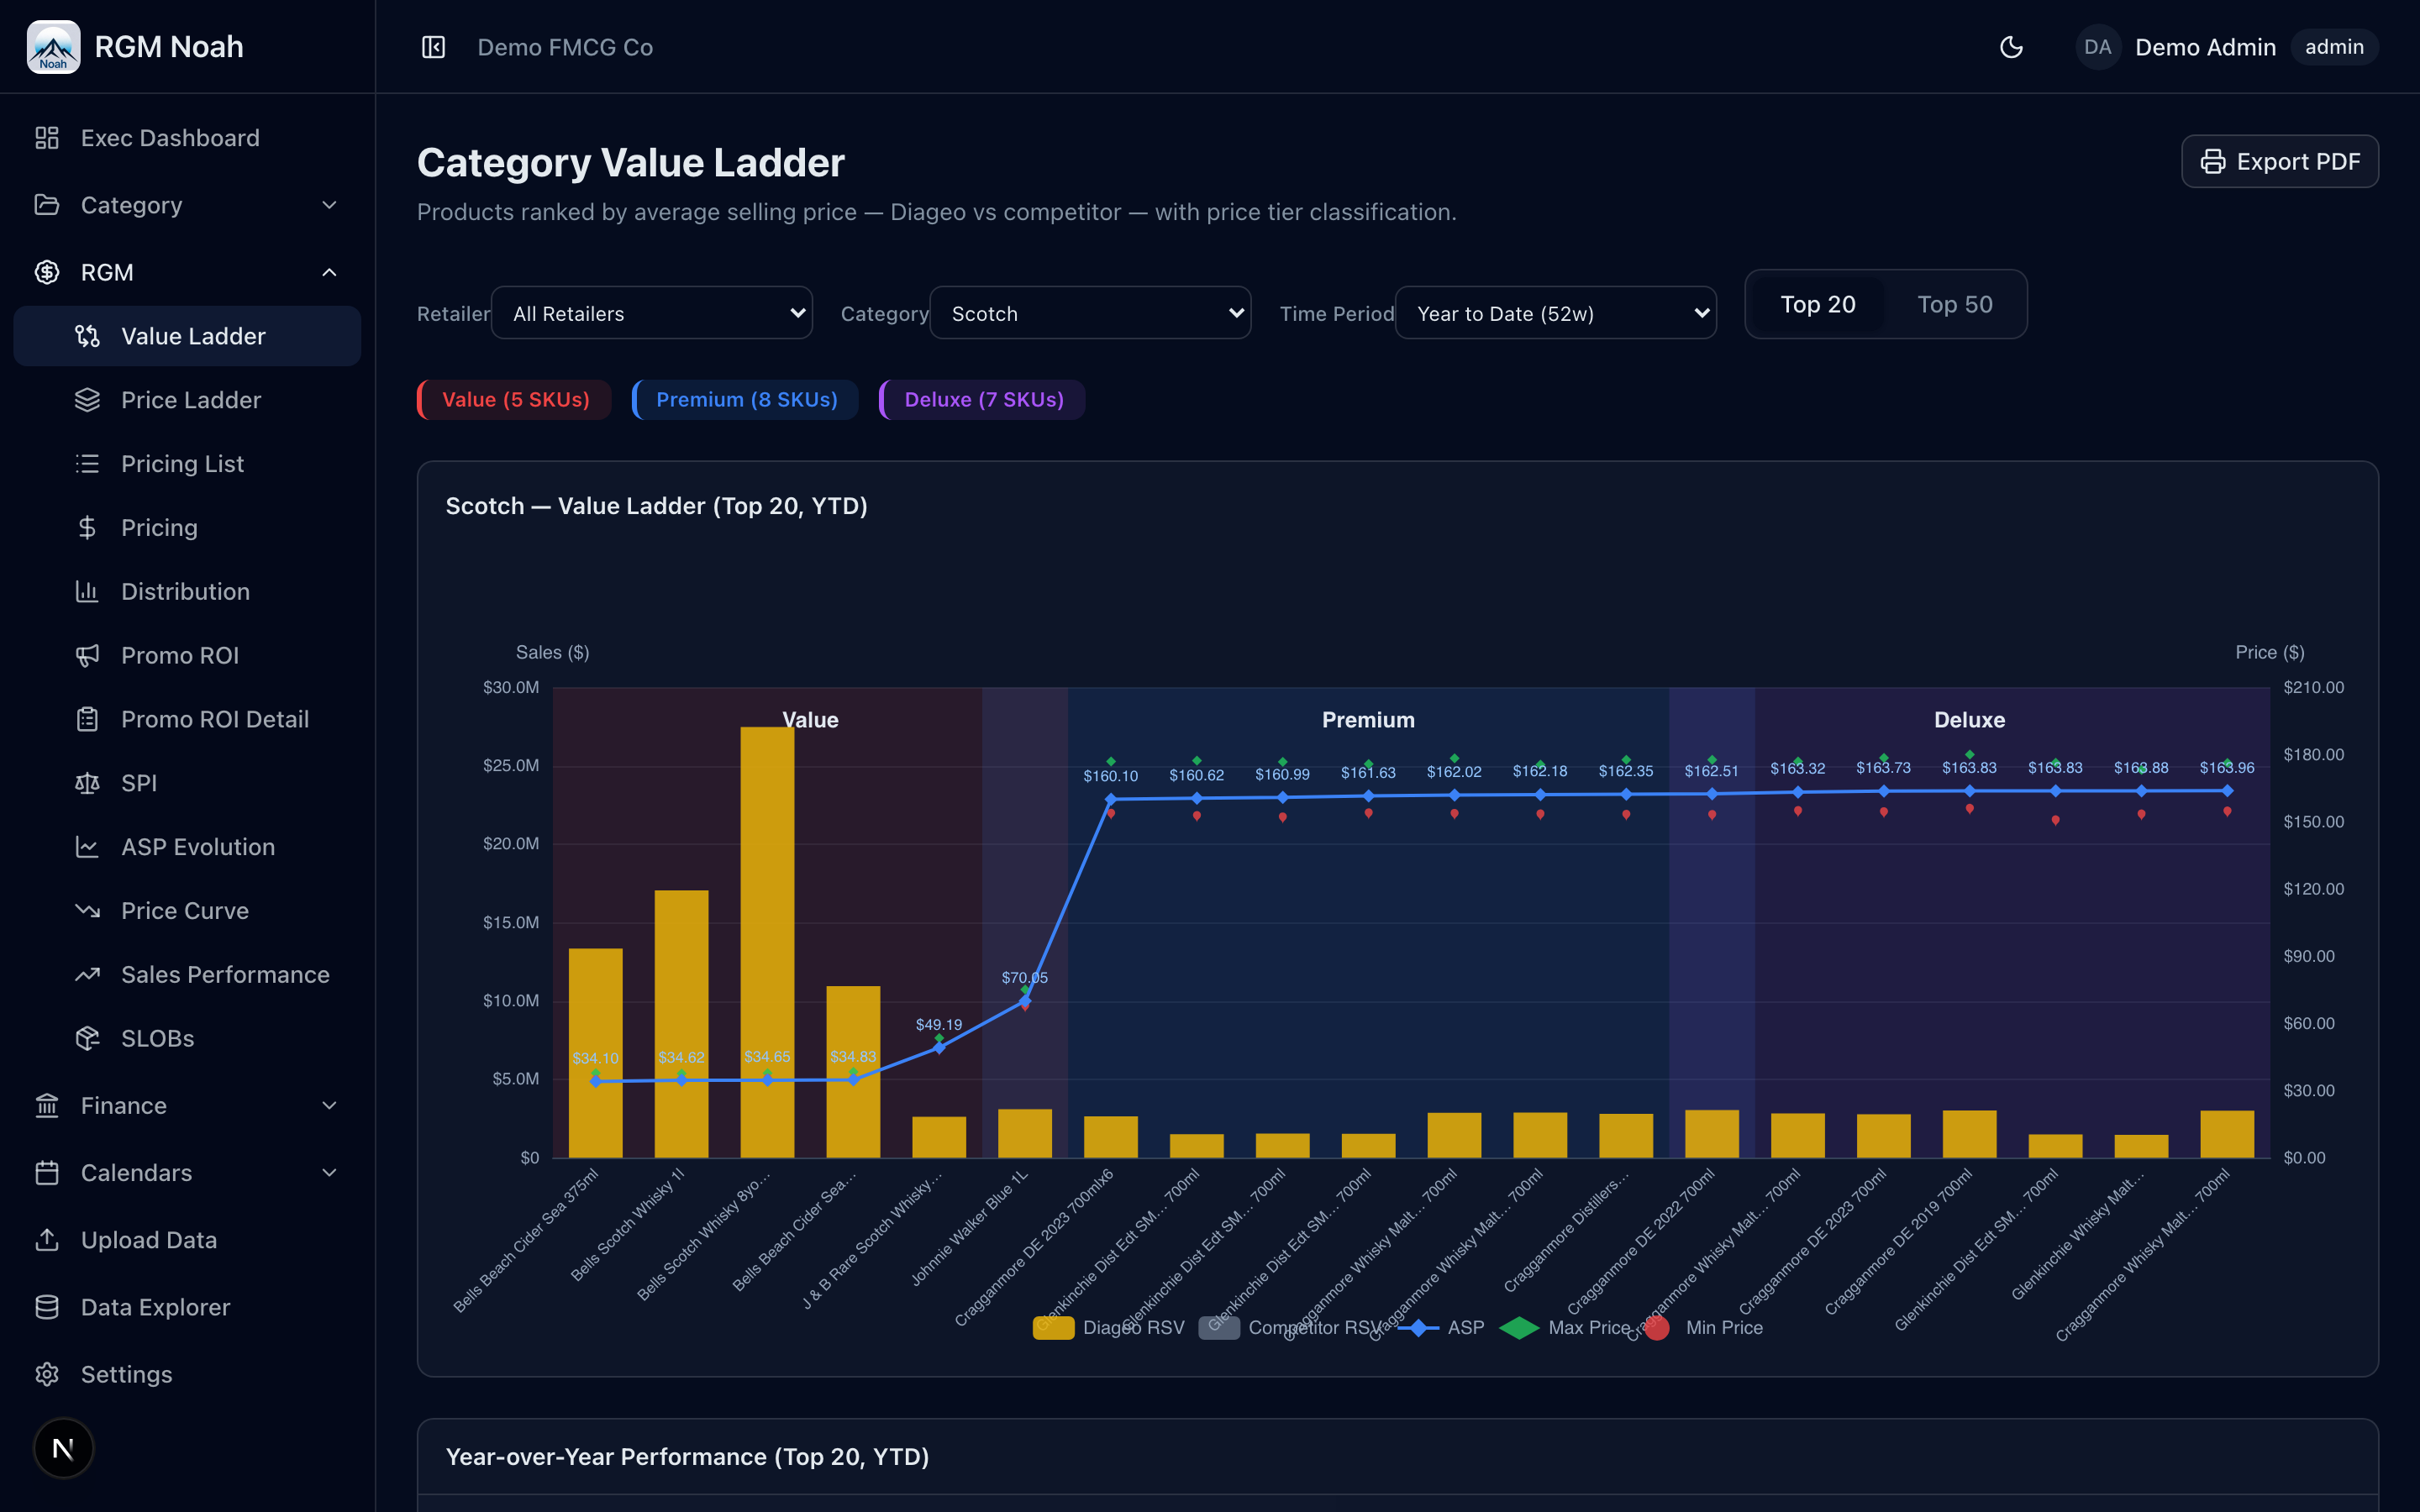The width and height of the screenshot is (2420, 1512).
Task: Click the Export PDF button
Action: point(2280,161)
